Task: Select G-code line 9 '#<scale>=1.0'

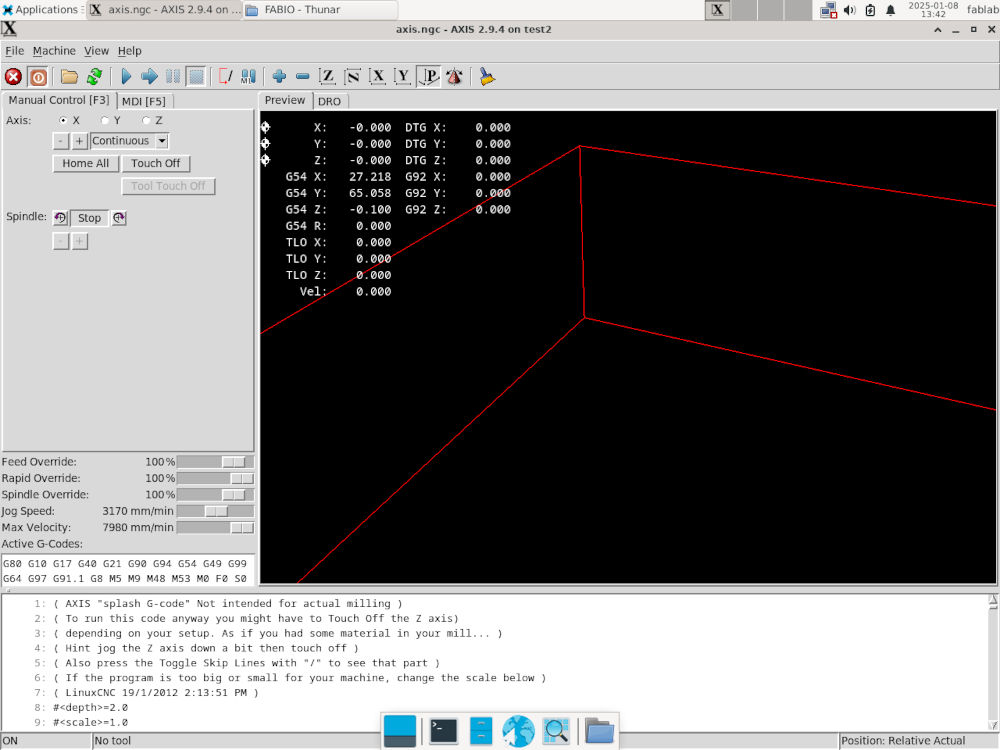Action: coord(91,723)
